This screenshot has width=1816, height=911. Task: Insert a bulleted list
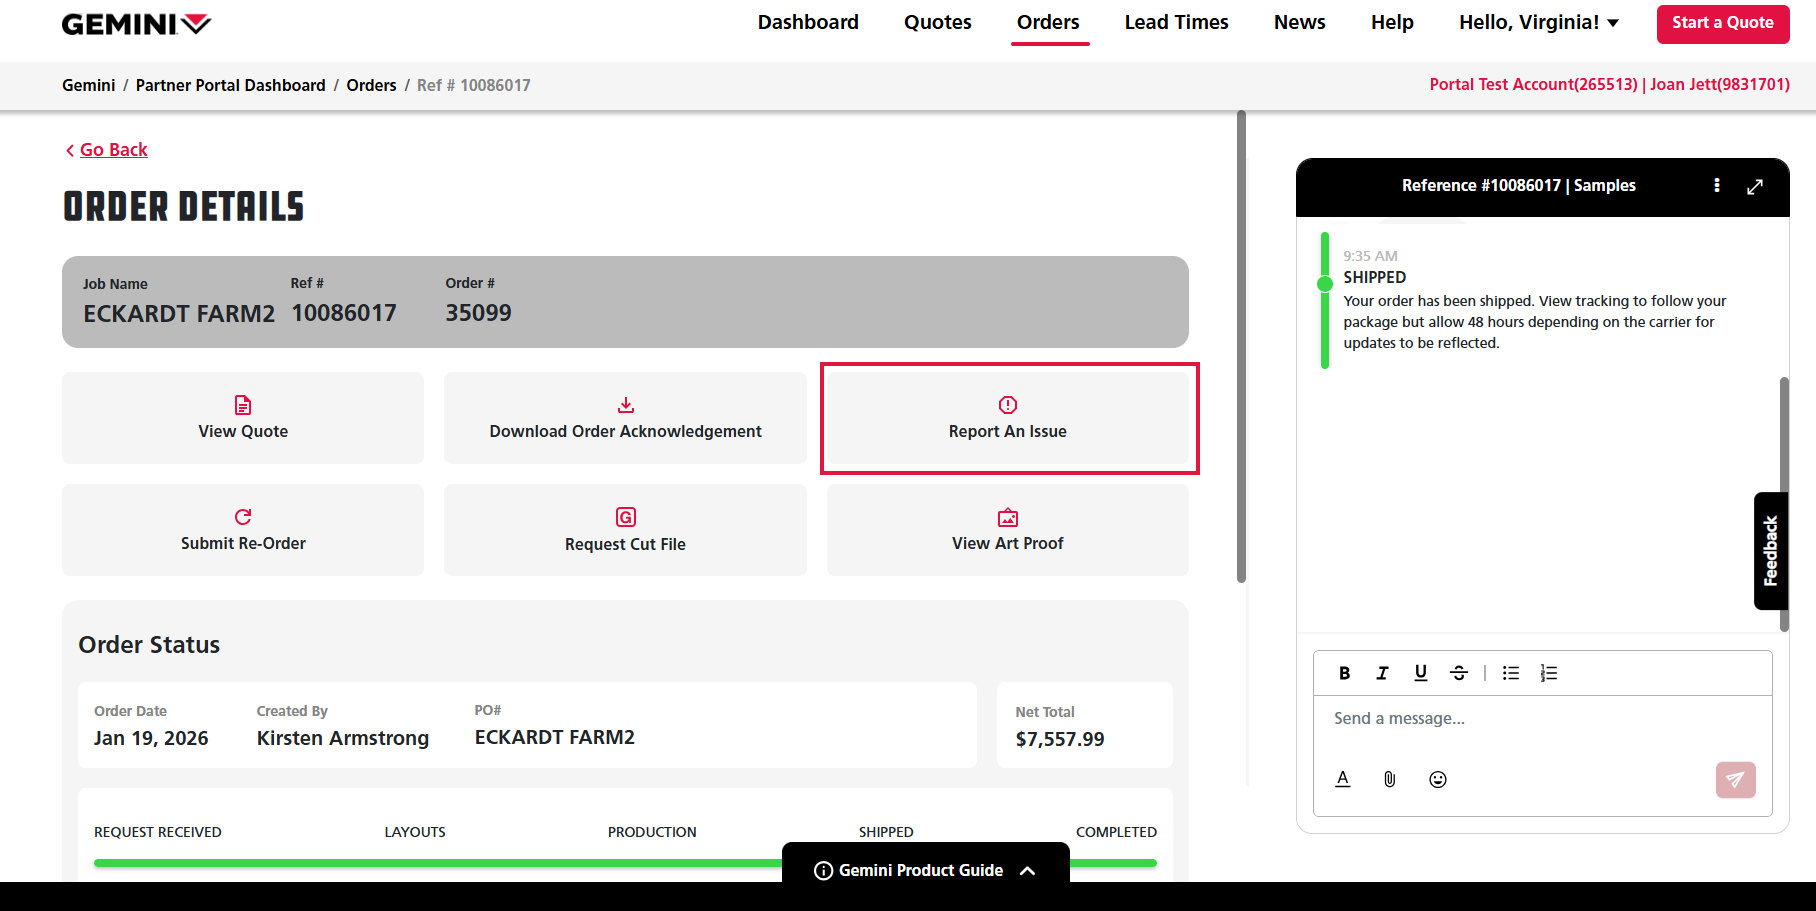[x=1511, y=673]
